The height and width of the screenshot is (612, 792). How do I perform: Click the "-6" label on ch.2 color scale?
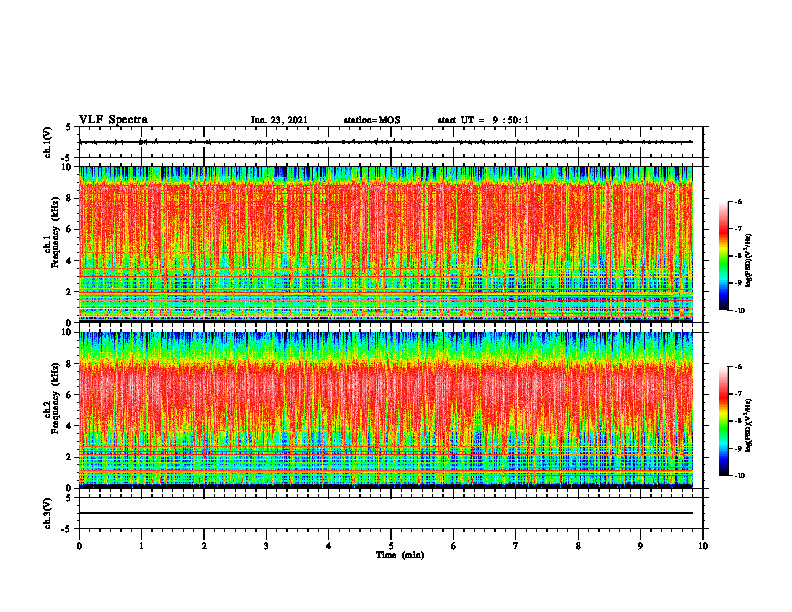(x=738, y=367)
